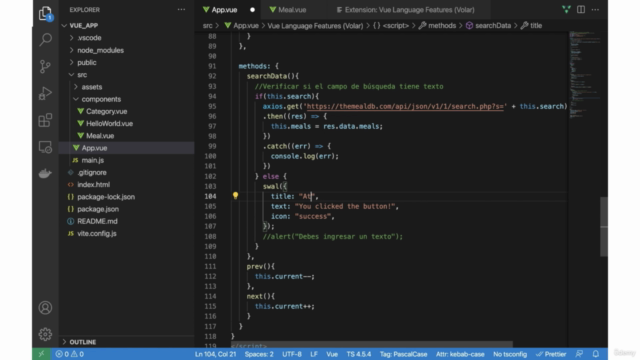The height and width of the screenshot is (360, 640).
Task: Open Run and Debug view icon
Action: [x=45, y=93]
